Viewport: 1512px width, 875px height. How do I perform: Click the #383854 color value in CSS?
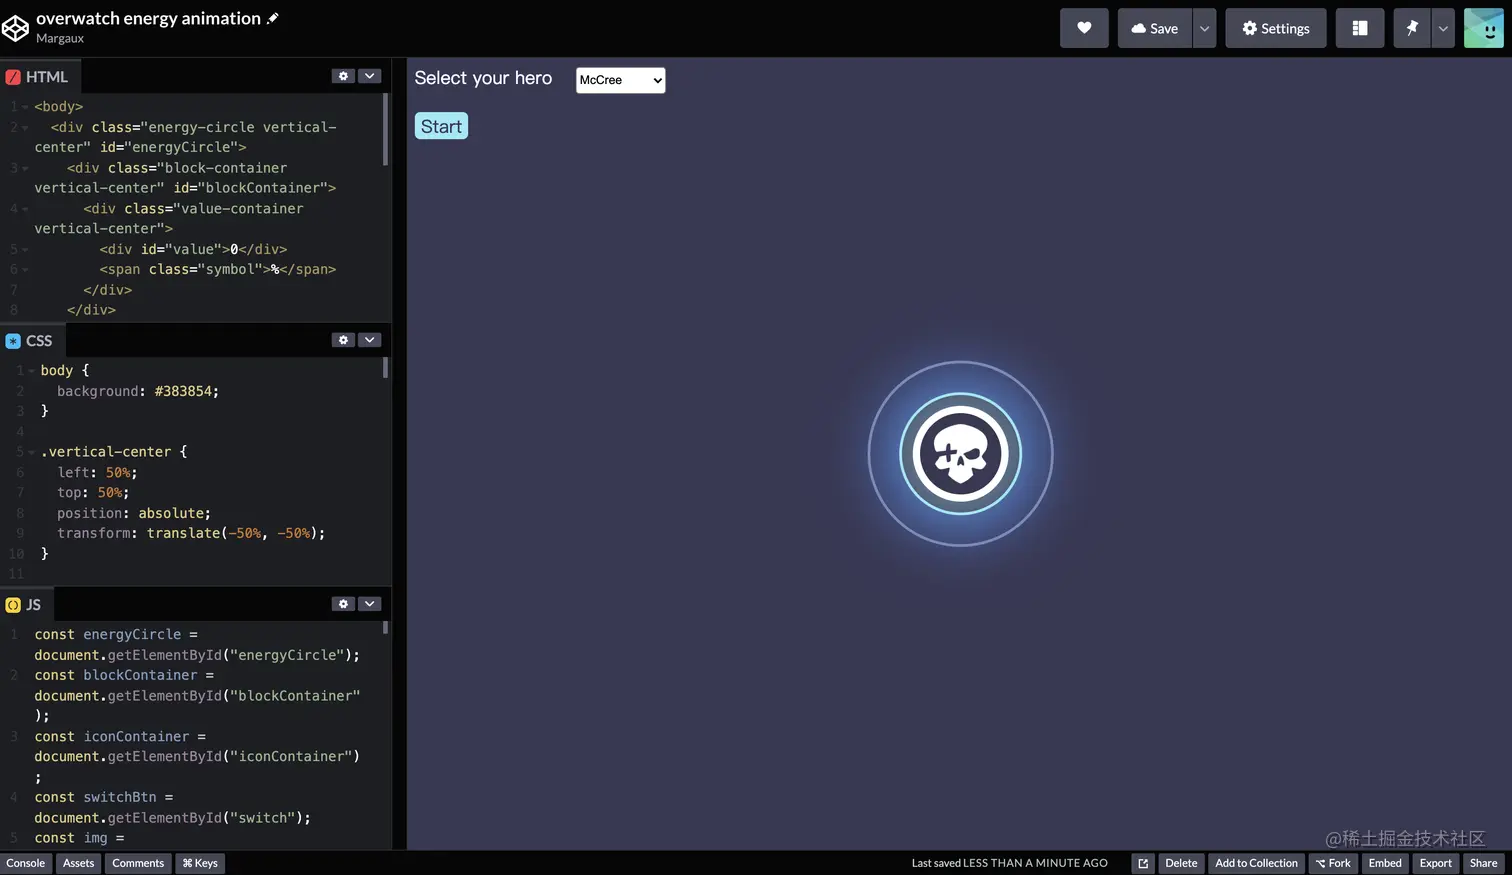(x=183, y=391)
